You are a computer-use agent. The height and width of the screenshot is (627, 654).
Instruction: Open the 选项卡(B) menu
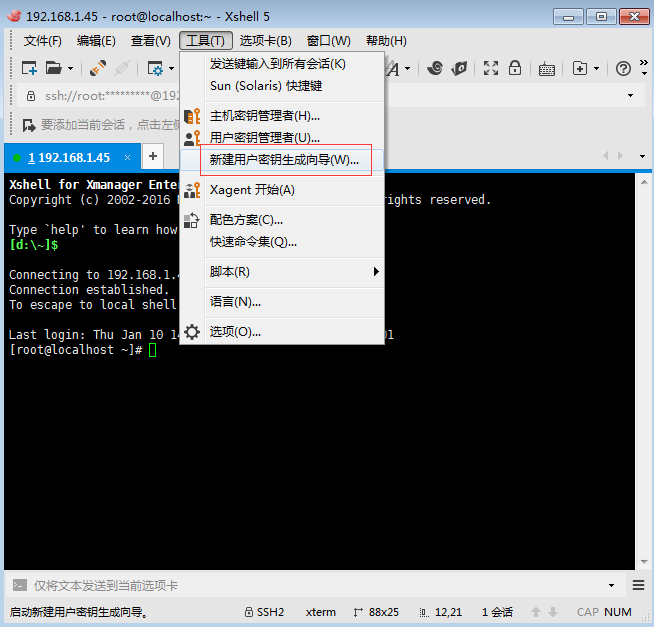coord(266,41)
